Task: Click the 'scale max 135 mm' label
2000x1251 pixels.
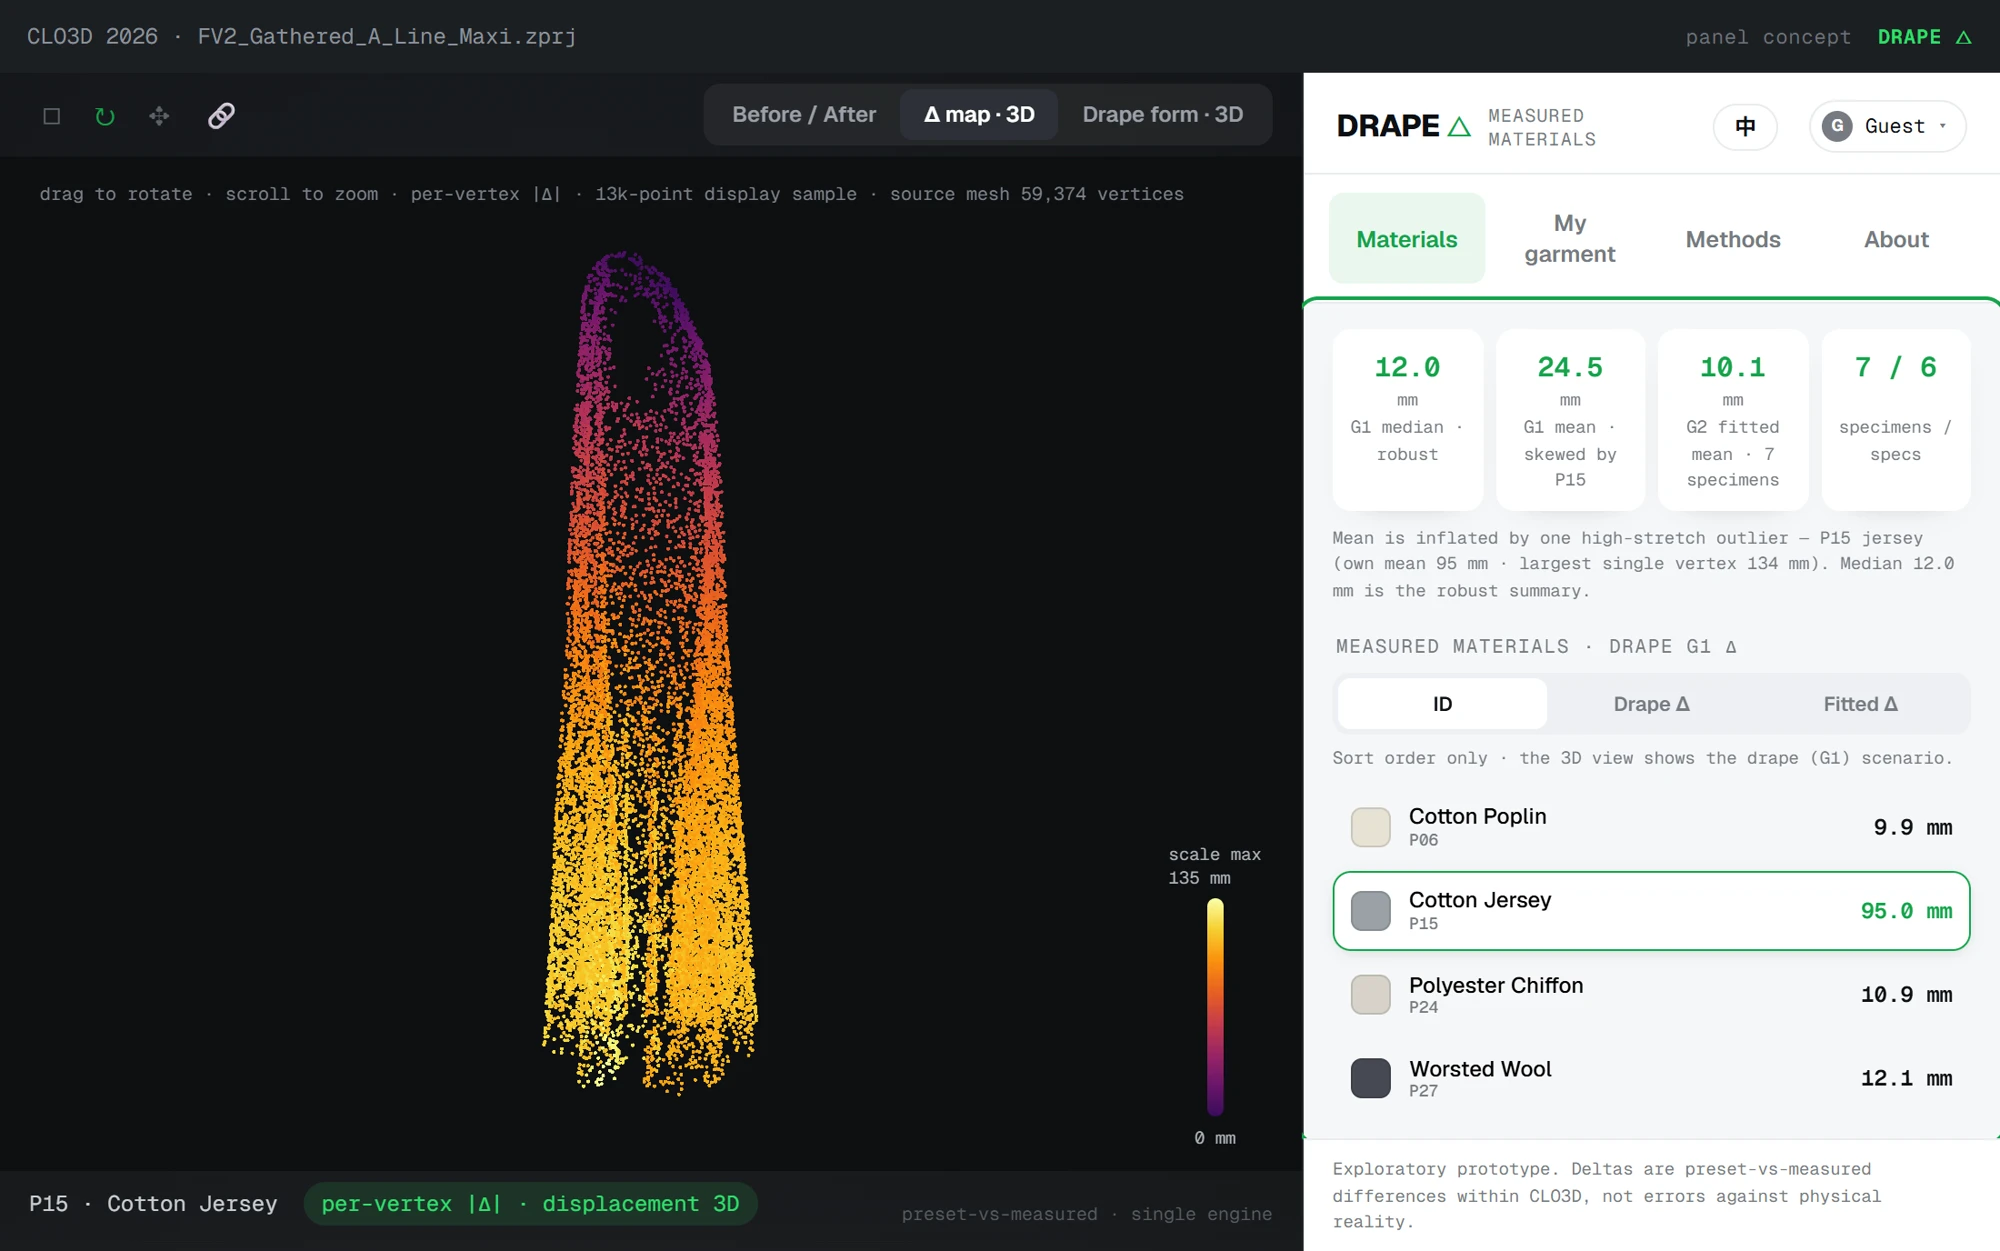Action: tap(1214, 866)
